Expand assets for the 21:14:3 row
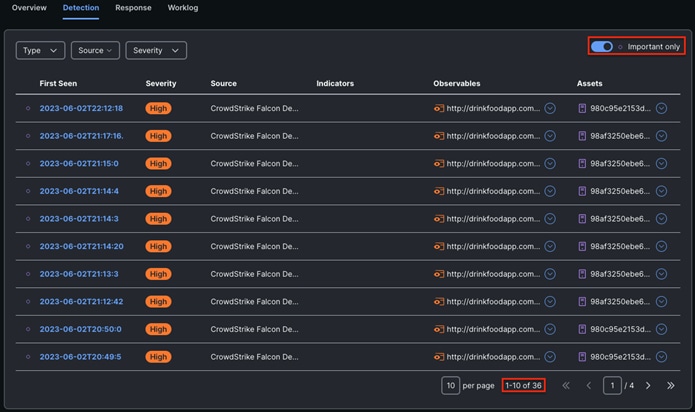Viewport: 695px width, 412px height. (661, 219)
